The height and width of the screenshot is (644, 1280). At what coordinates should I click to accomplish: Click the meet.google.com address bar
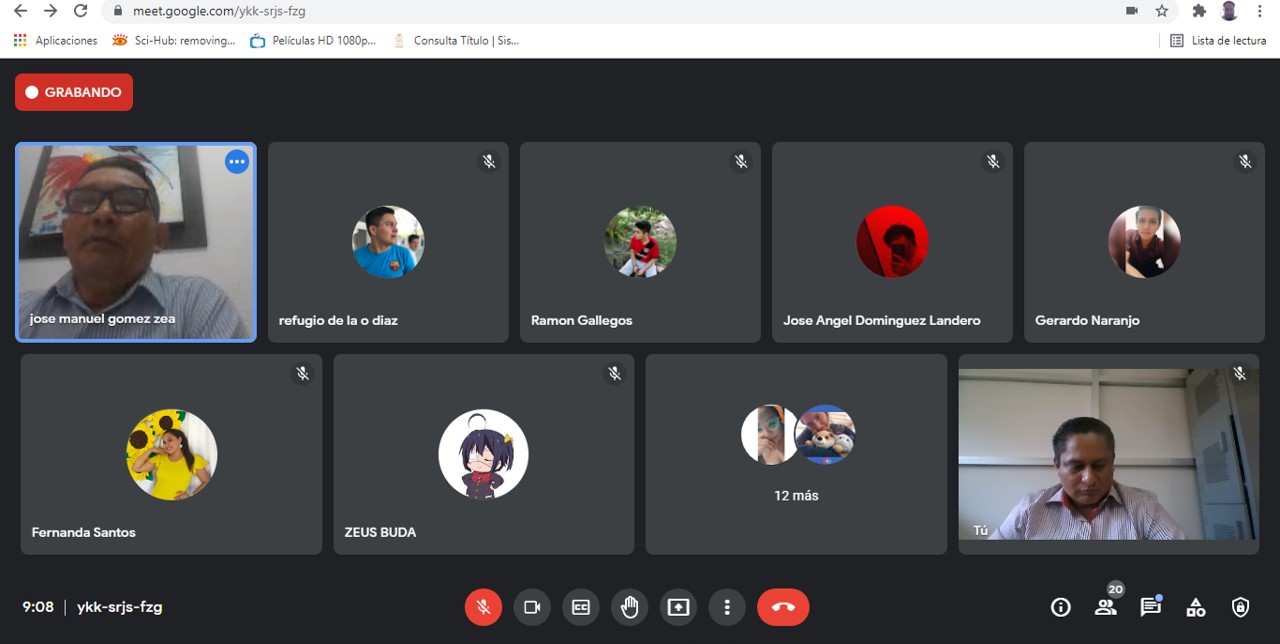(x=600, y=11)
